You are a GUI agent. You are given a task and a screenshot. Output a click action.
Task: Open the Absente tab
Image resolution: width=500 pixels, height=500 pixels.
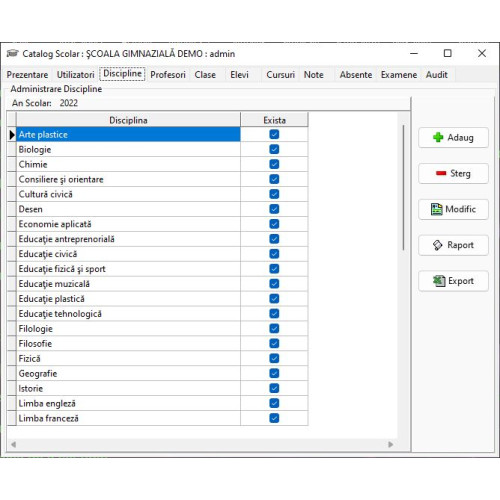pos(356,75)
